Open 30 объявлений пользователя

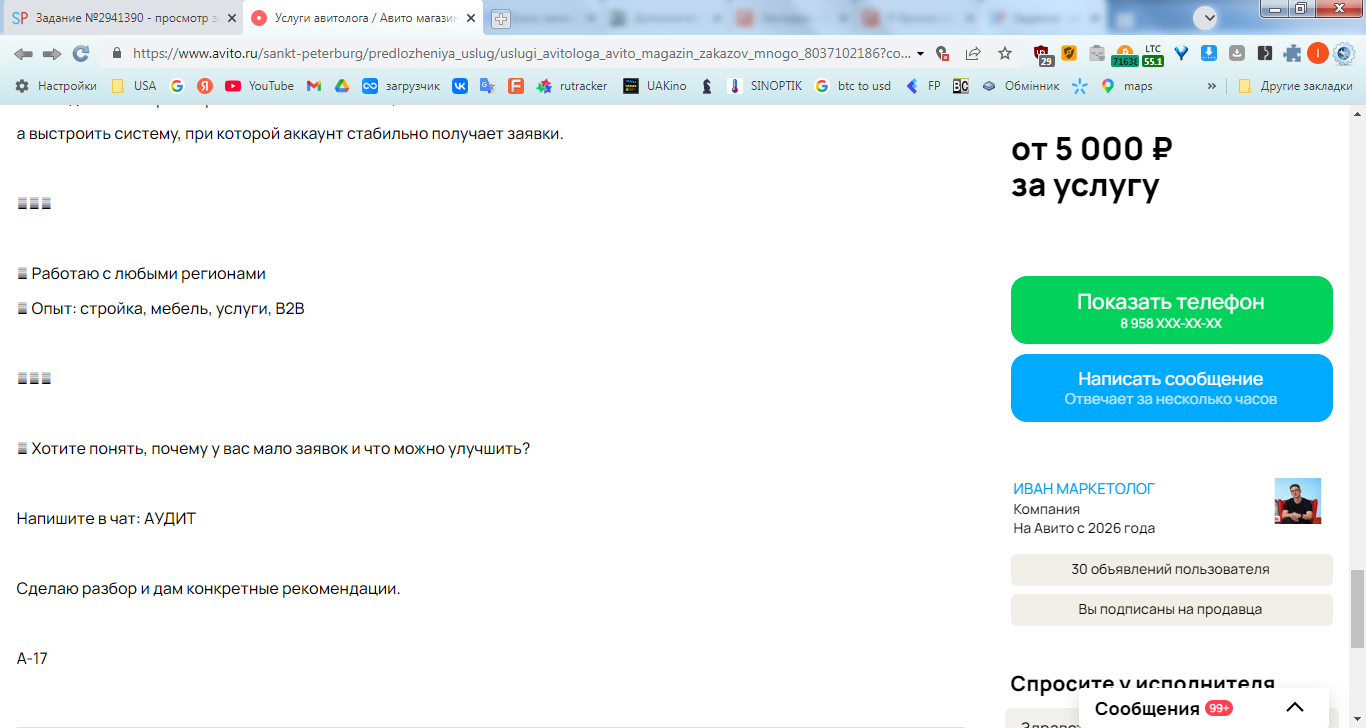coord(1172,570)
